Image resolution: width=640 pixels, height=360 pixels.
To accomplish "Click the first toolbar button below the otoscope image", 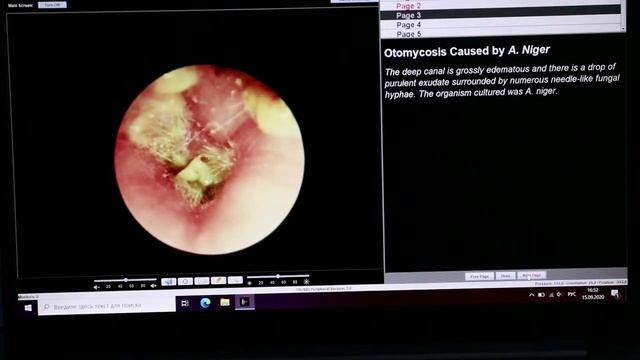I will pyautogui.click(x=169, y=281).
